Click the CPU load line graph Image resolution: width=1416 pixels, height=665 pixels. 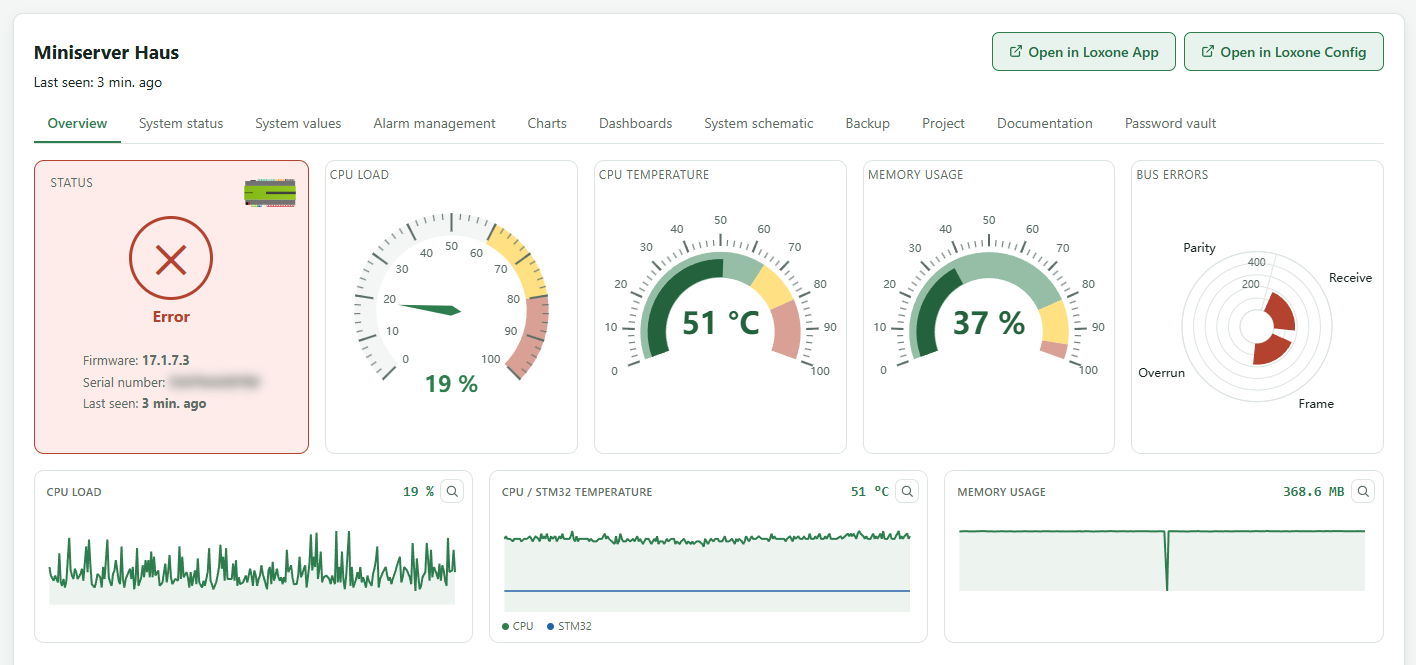point(252,567)
